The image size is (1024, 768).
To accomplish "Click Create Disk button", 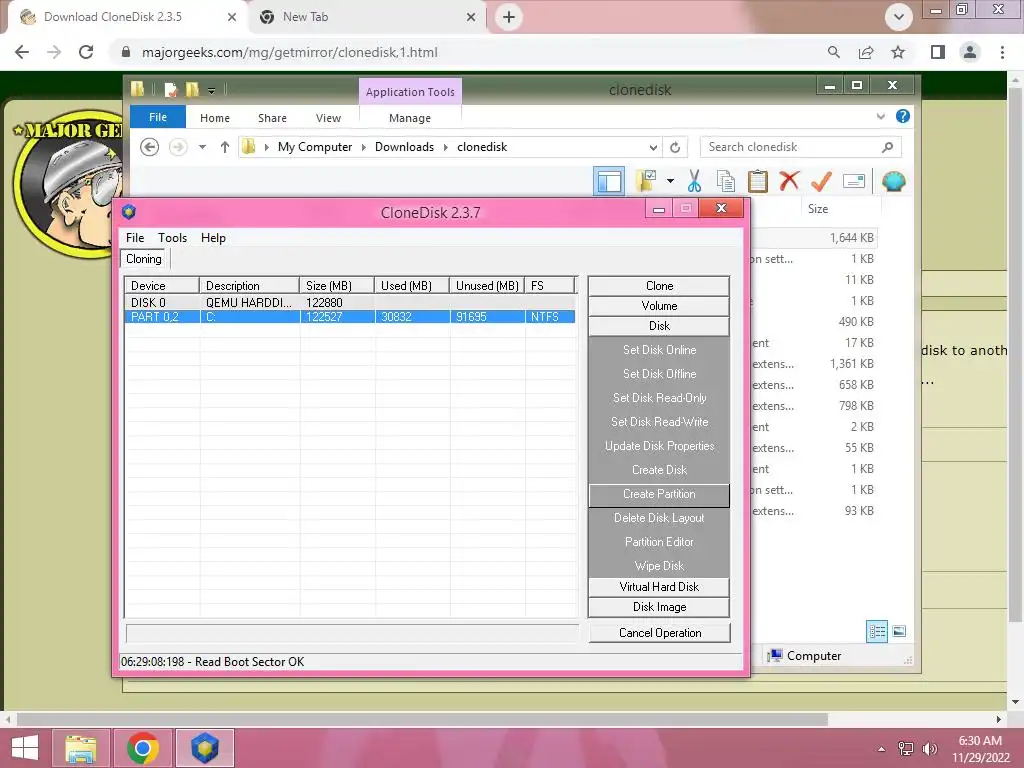I will click(x=659, y=470).
